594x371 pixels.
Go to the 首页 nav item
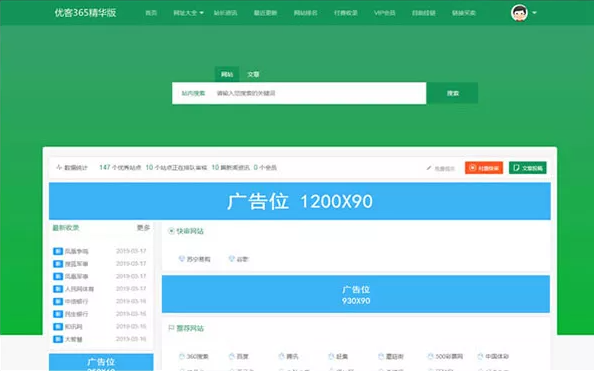point(151,13)
